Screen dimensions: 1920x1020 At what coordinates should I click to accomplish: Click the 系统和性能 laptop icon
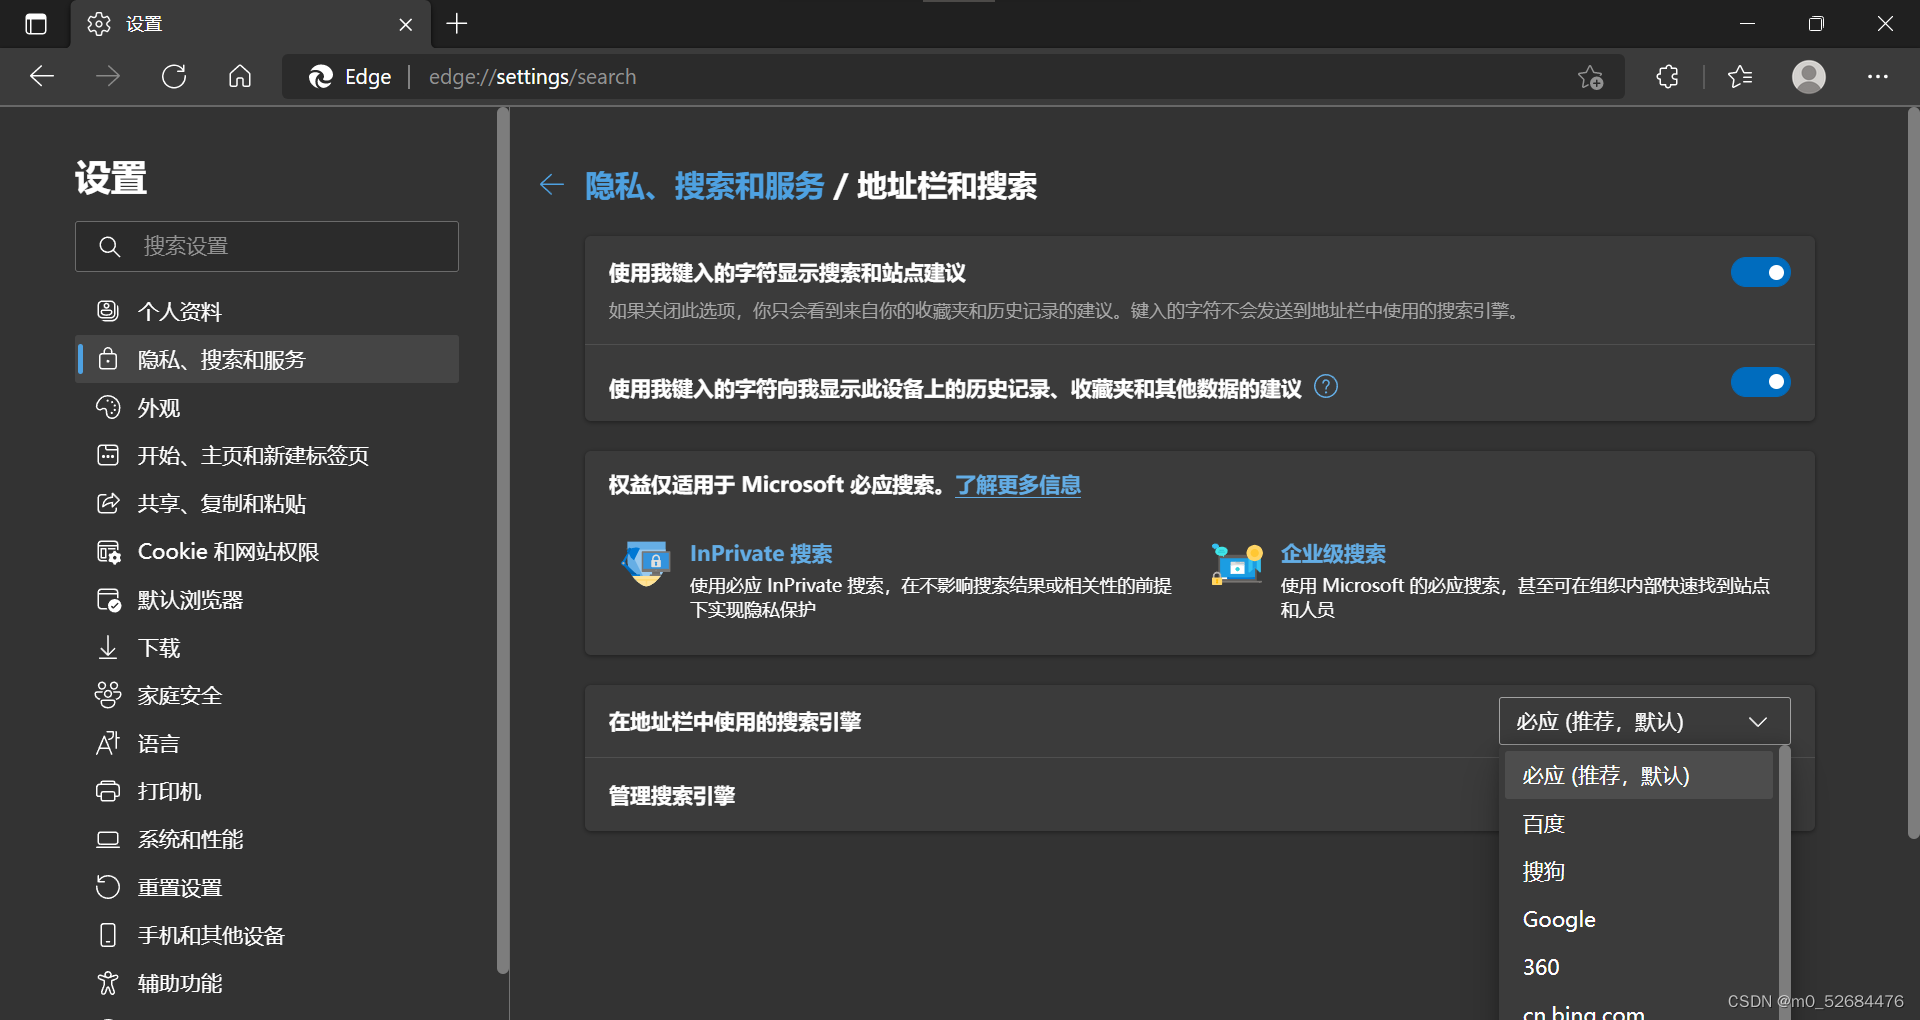click(108, 839)
